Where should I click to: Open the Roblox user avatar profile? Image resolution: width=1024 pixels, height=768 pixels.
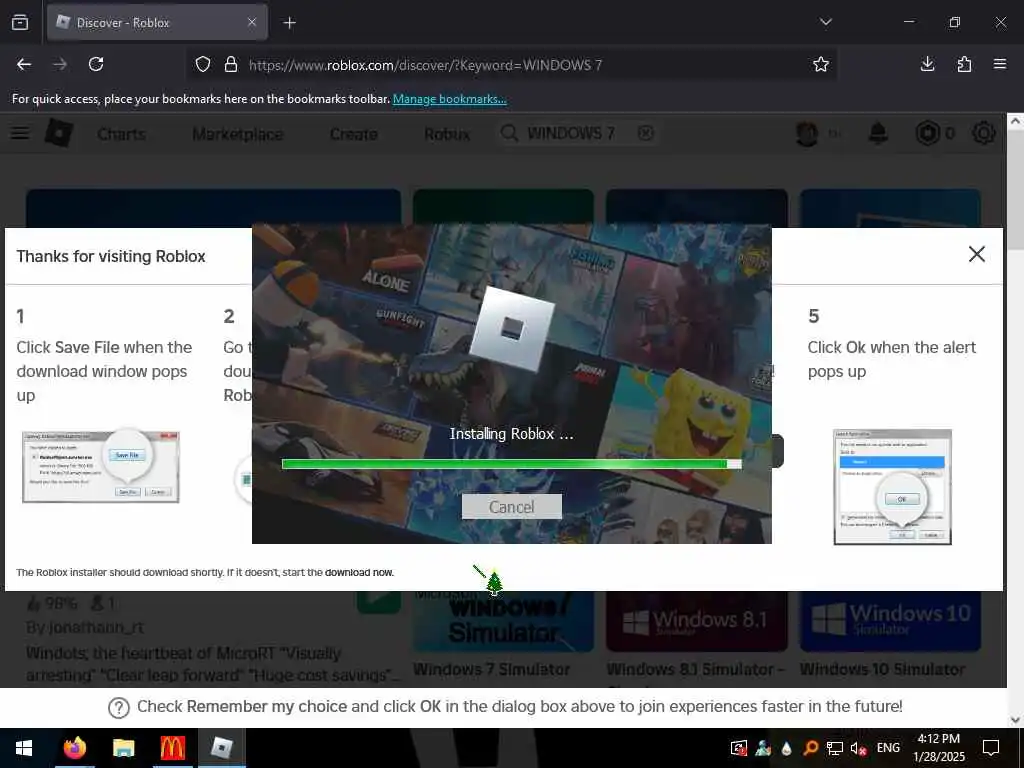tap(807, 133)
